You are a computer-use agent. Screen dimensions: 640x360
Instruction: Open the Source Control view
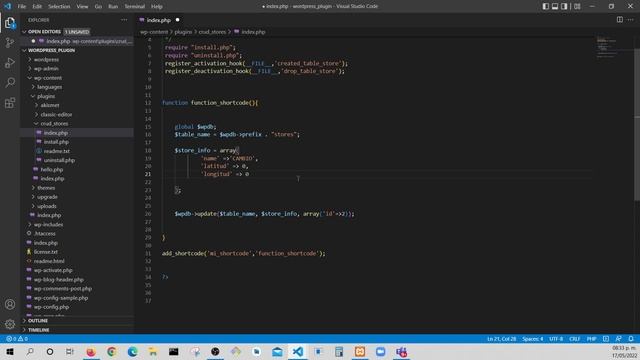[x=10, y=43]
